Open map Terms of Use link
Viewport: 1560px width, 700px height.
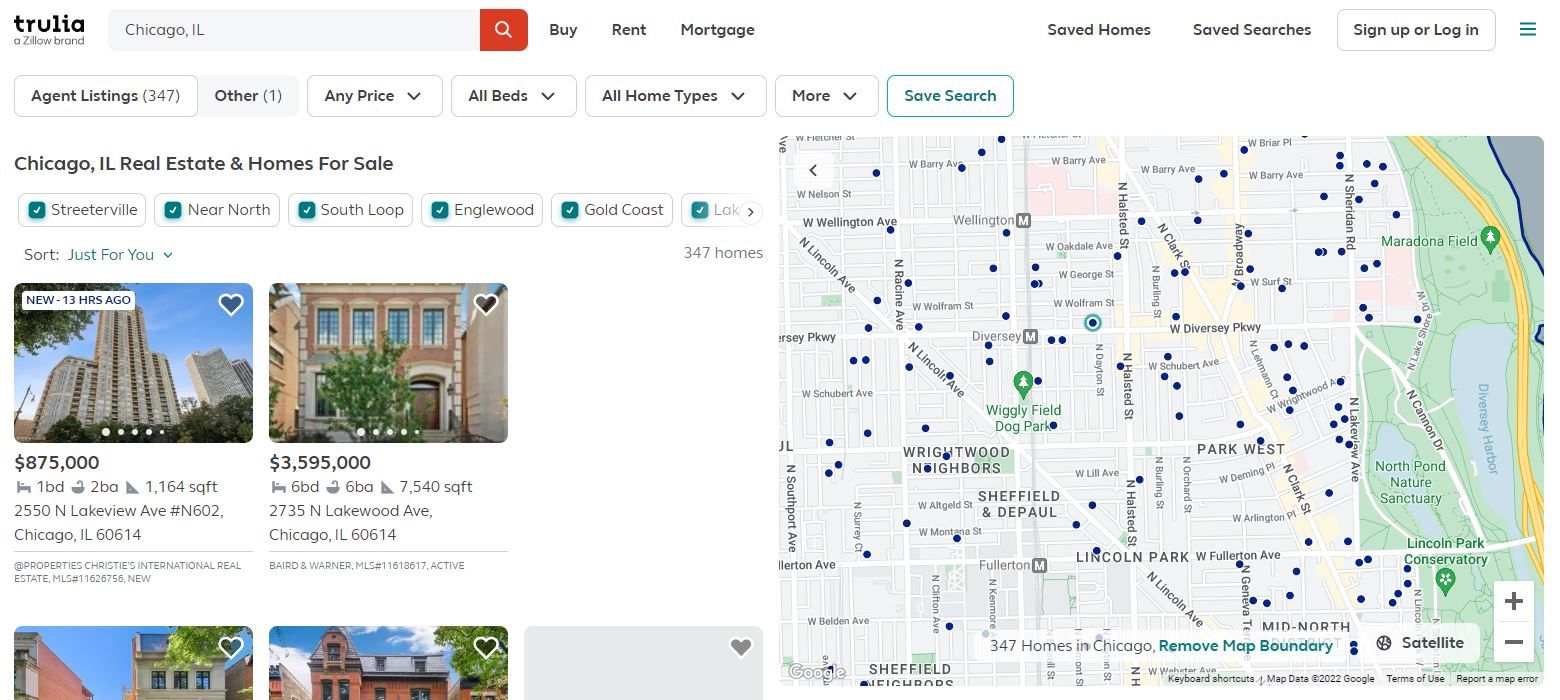(x=1415, y=679)
